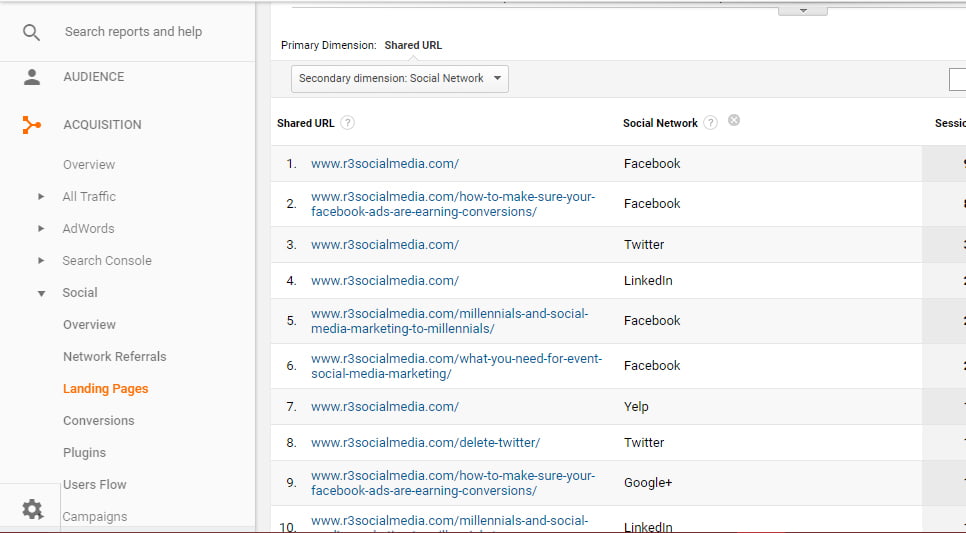Open row 5 millennials-and-social-media URL link
The width and height of the screenshot is (966, 533).
tap(450, 321)
